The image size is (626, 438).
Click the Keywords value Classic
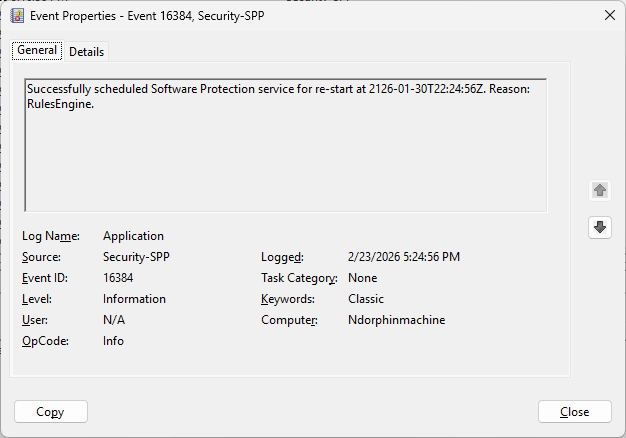coord(365,299)
